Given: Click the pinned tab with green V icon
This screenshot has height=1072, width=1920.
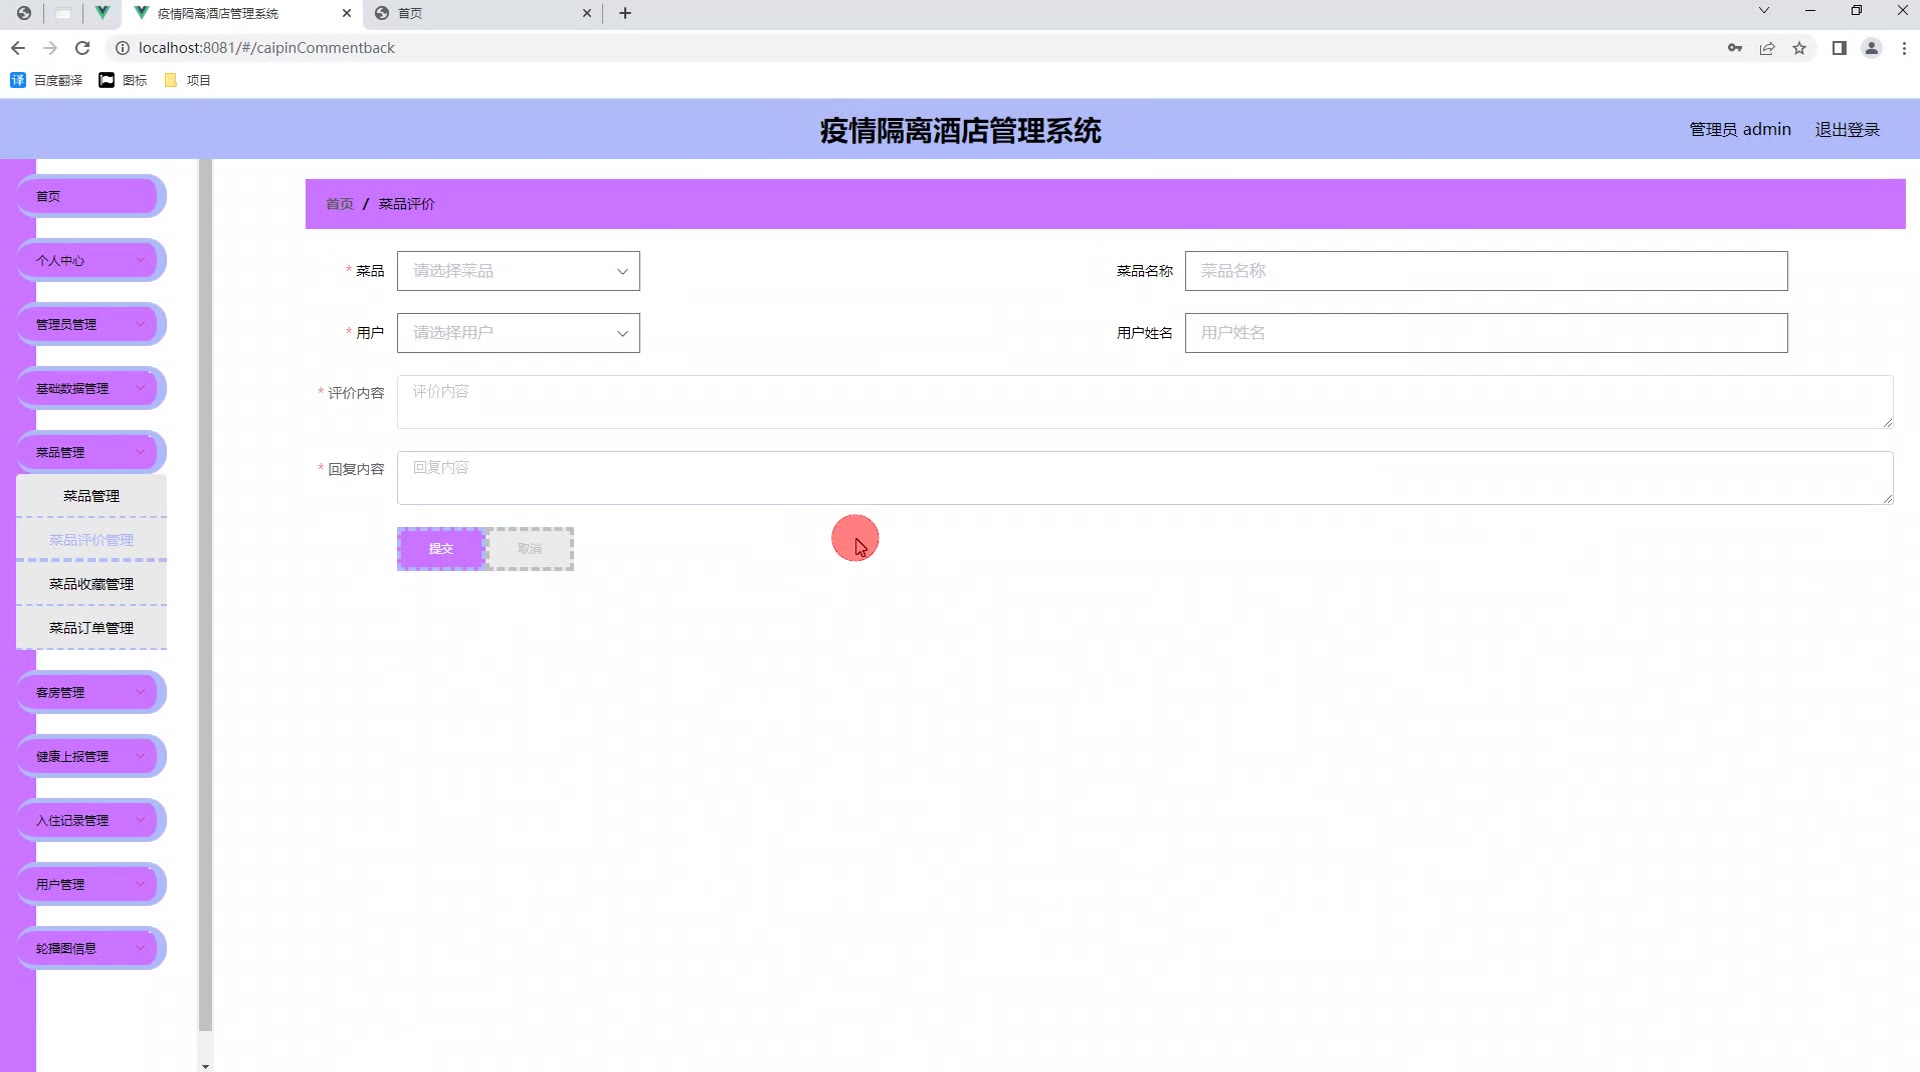Looking at the screenshot, I should [x=102, y=13].
